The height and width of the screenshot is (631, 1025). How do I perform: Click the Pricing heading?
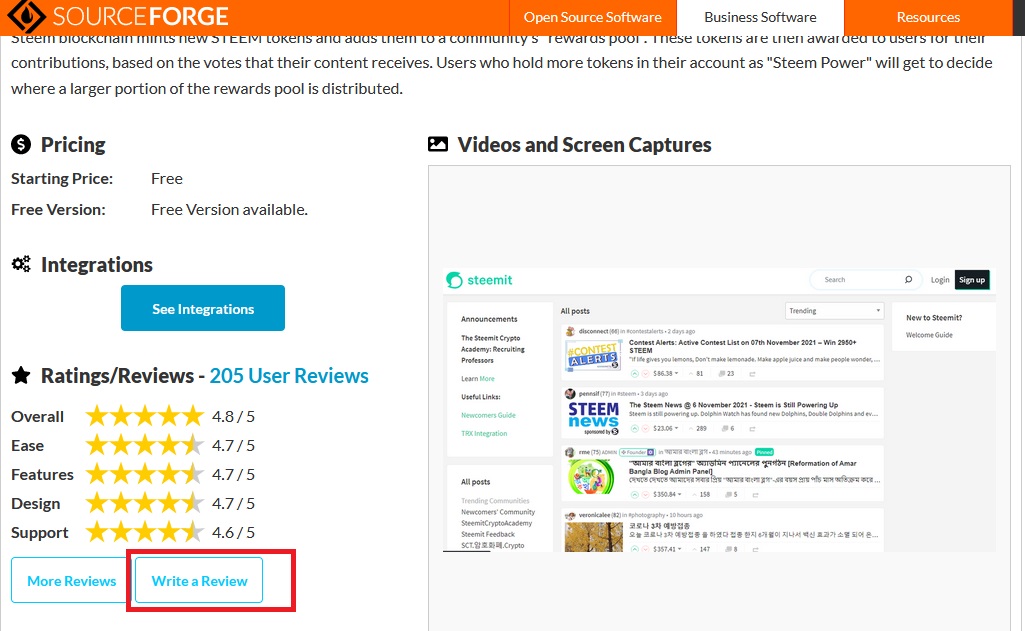tap(73, 145)
